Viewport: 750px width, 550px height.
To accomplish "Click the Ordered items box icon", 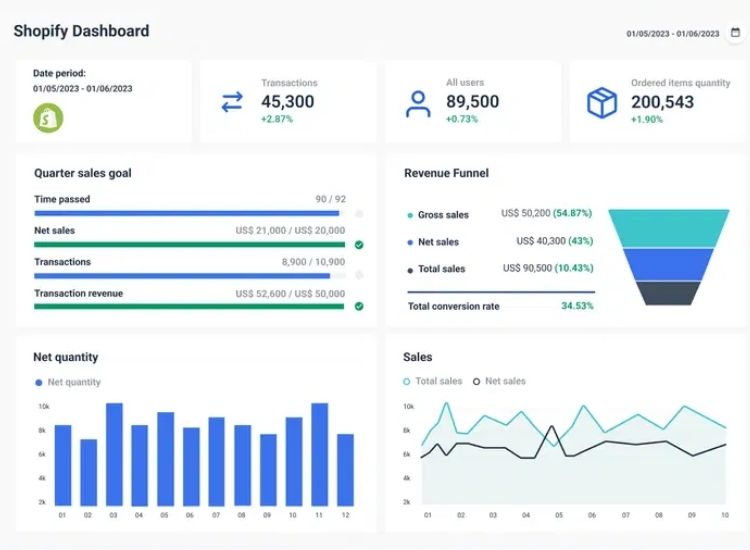I will 602,102.
